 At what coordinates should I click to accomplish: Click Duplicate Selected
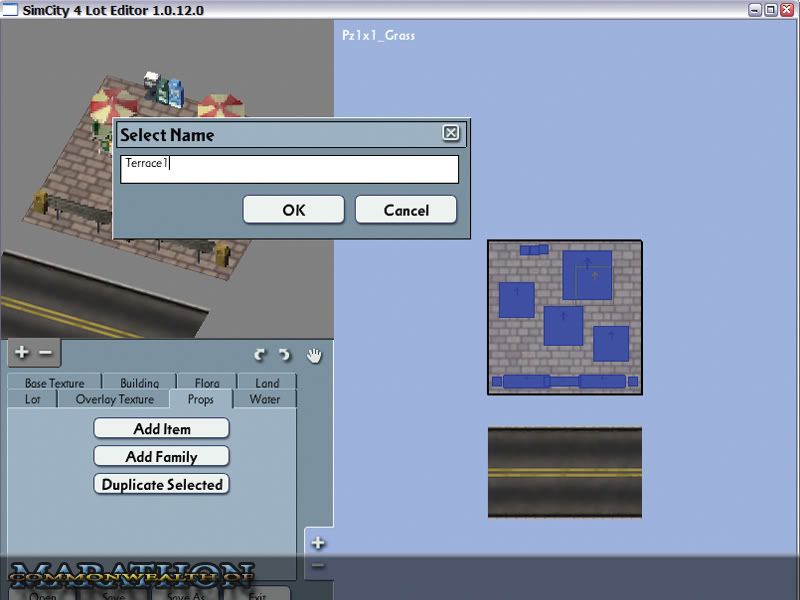click(161, 484)
